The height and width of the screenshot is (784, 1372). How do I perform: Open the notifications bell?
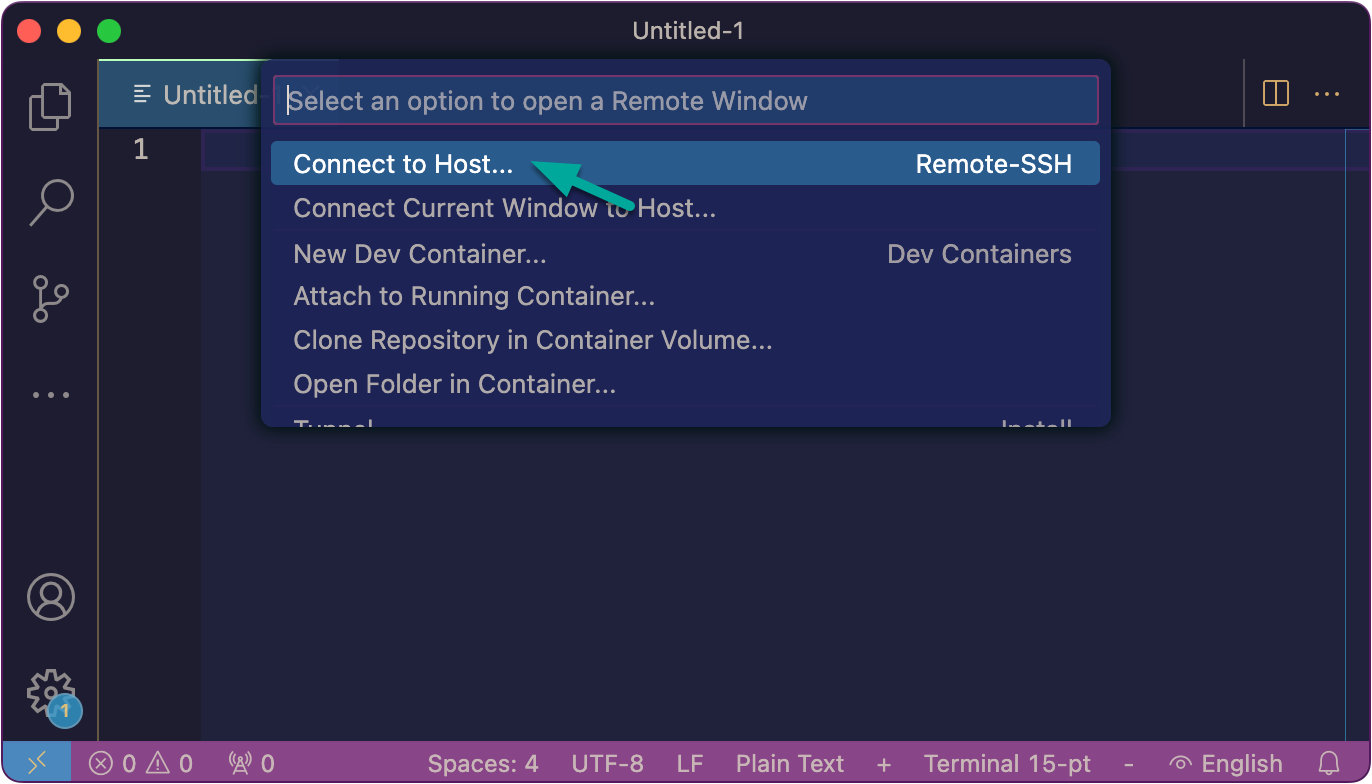1330,762
